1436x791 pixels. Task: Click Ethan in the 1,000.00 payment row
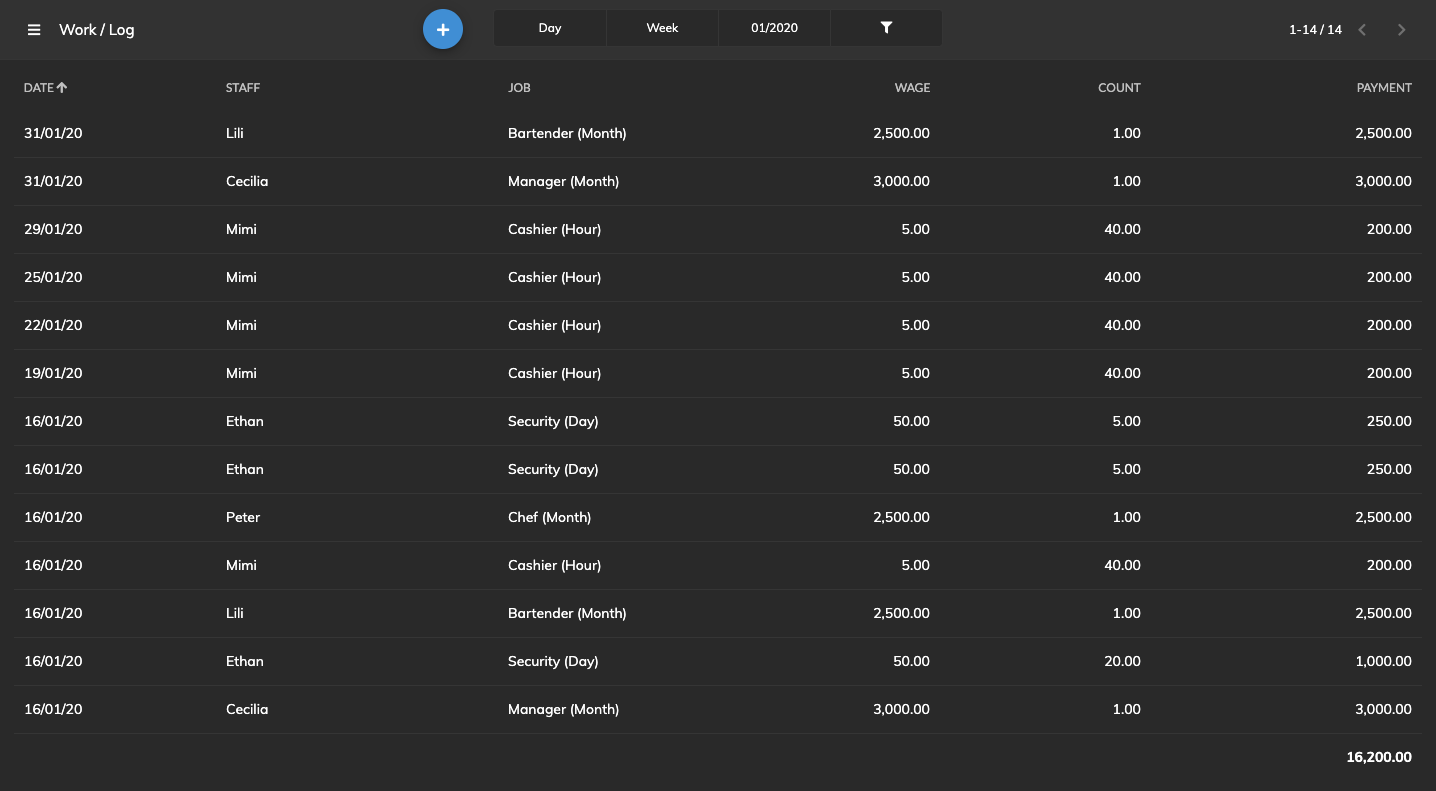(245, 661)
